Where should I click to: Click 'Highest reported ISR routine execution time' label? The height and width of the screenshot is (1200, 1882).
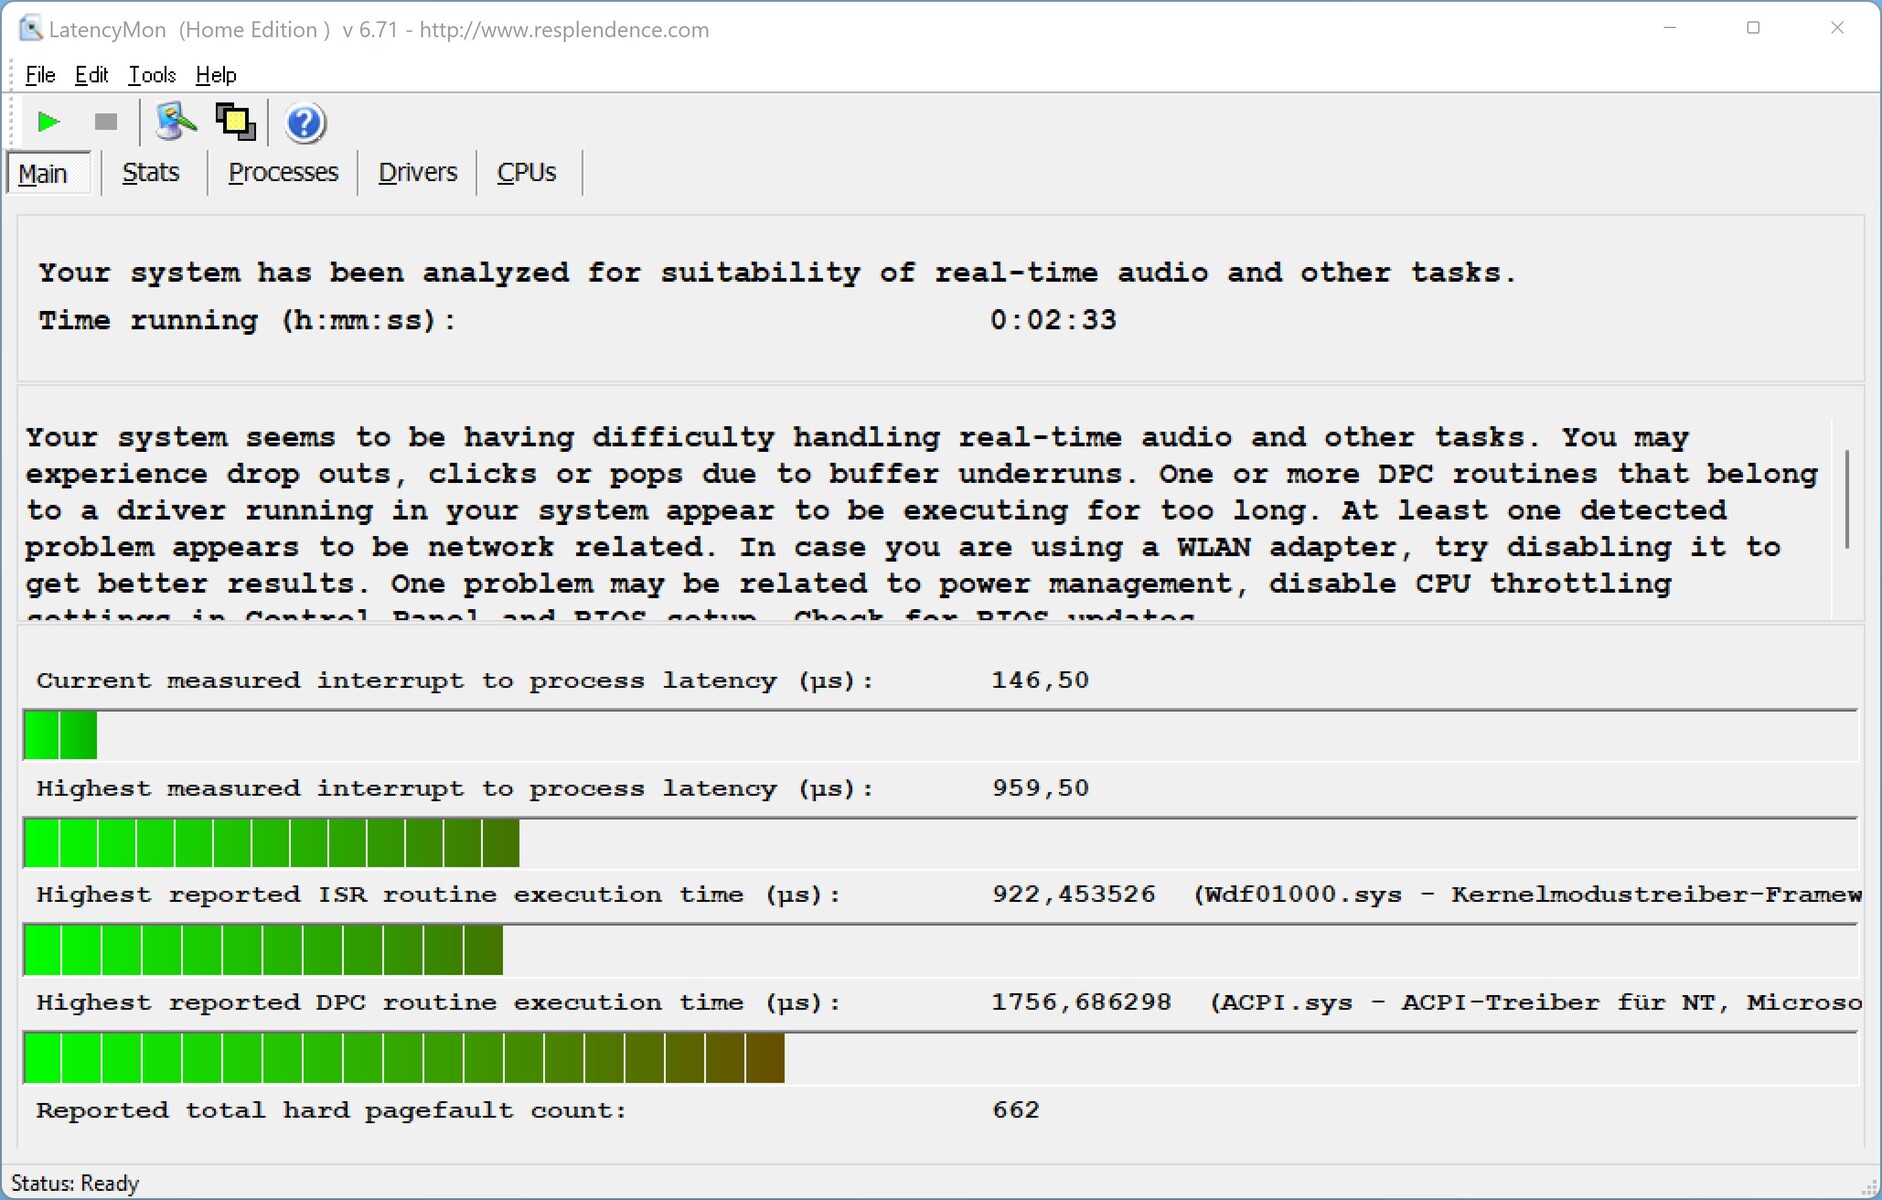coord(438,894)
